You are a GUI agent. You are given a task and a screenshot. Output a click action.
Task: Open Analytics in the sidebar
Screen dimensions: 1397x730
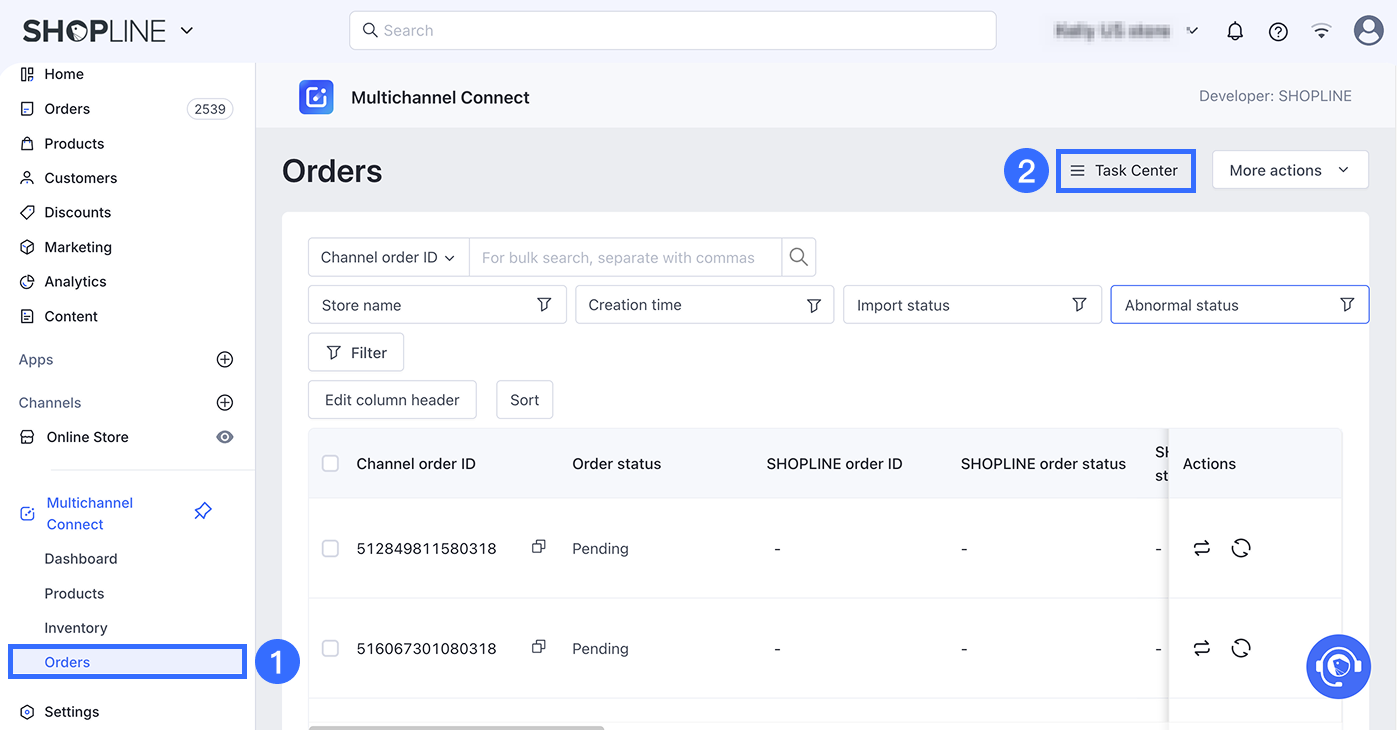75,282
